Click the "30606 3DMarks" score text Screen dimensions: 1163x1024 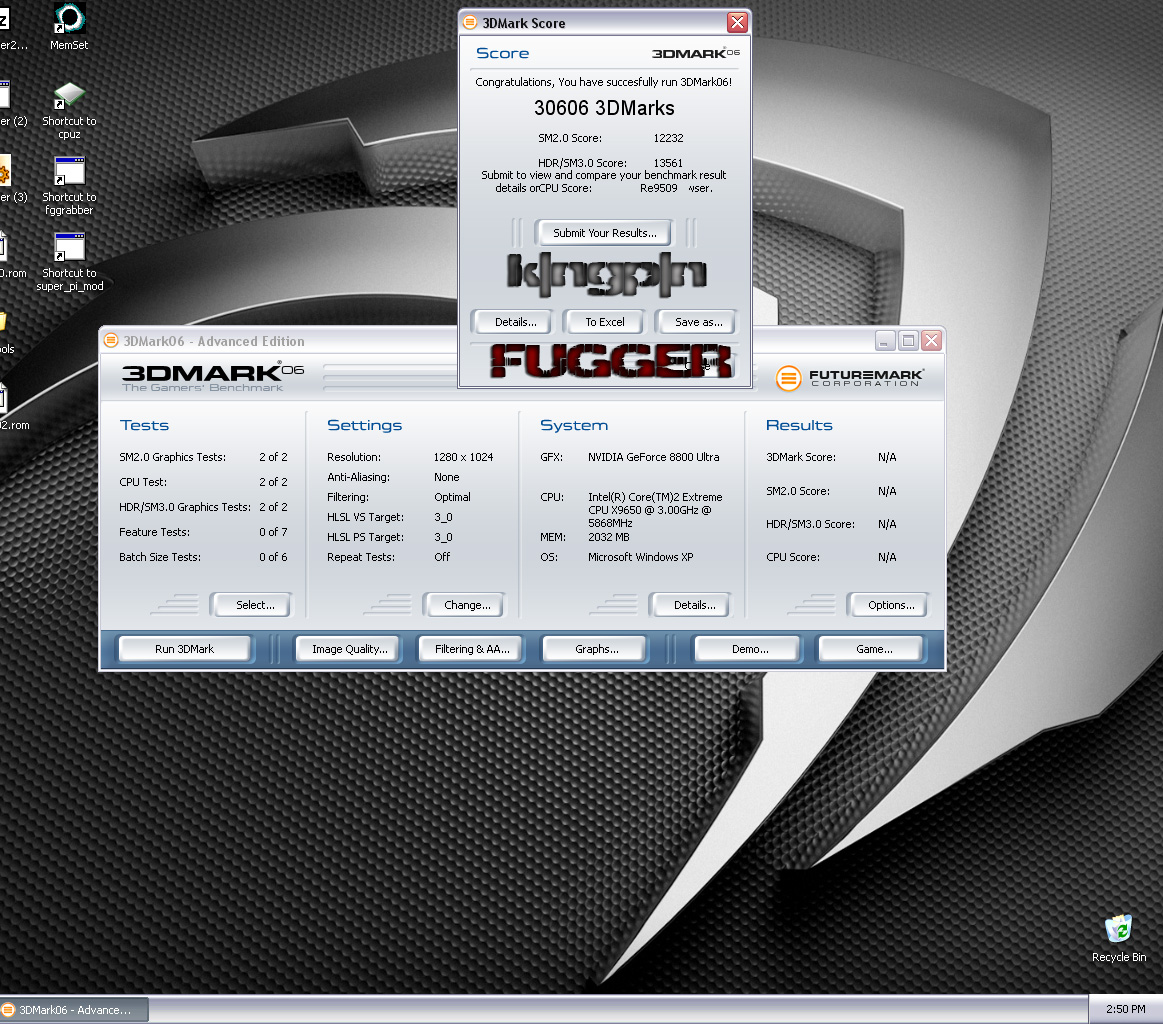pyautogui.click(x=604, y=108)
